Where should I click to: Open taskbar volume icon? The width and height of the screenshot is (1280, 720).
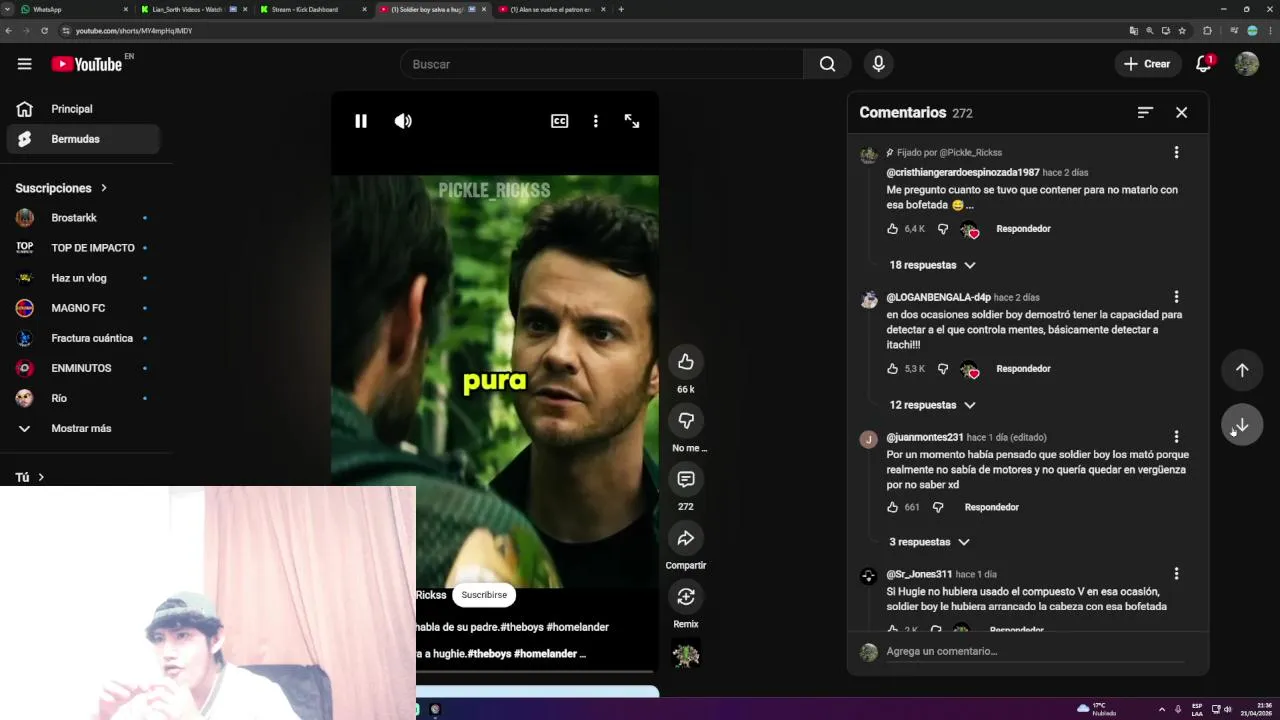point(1227,709)
